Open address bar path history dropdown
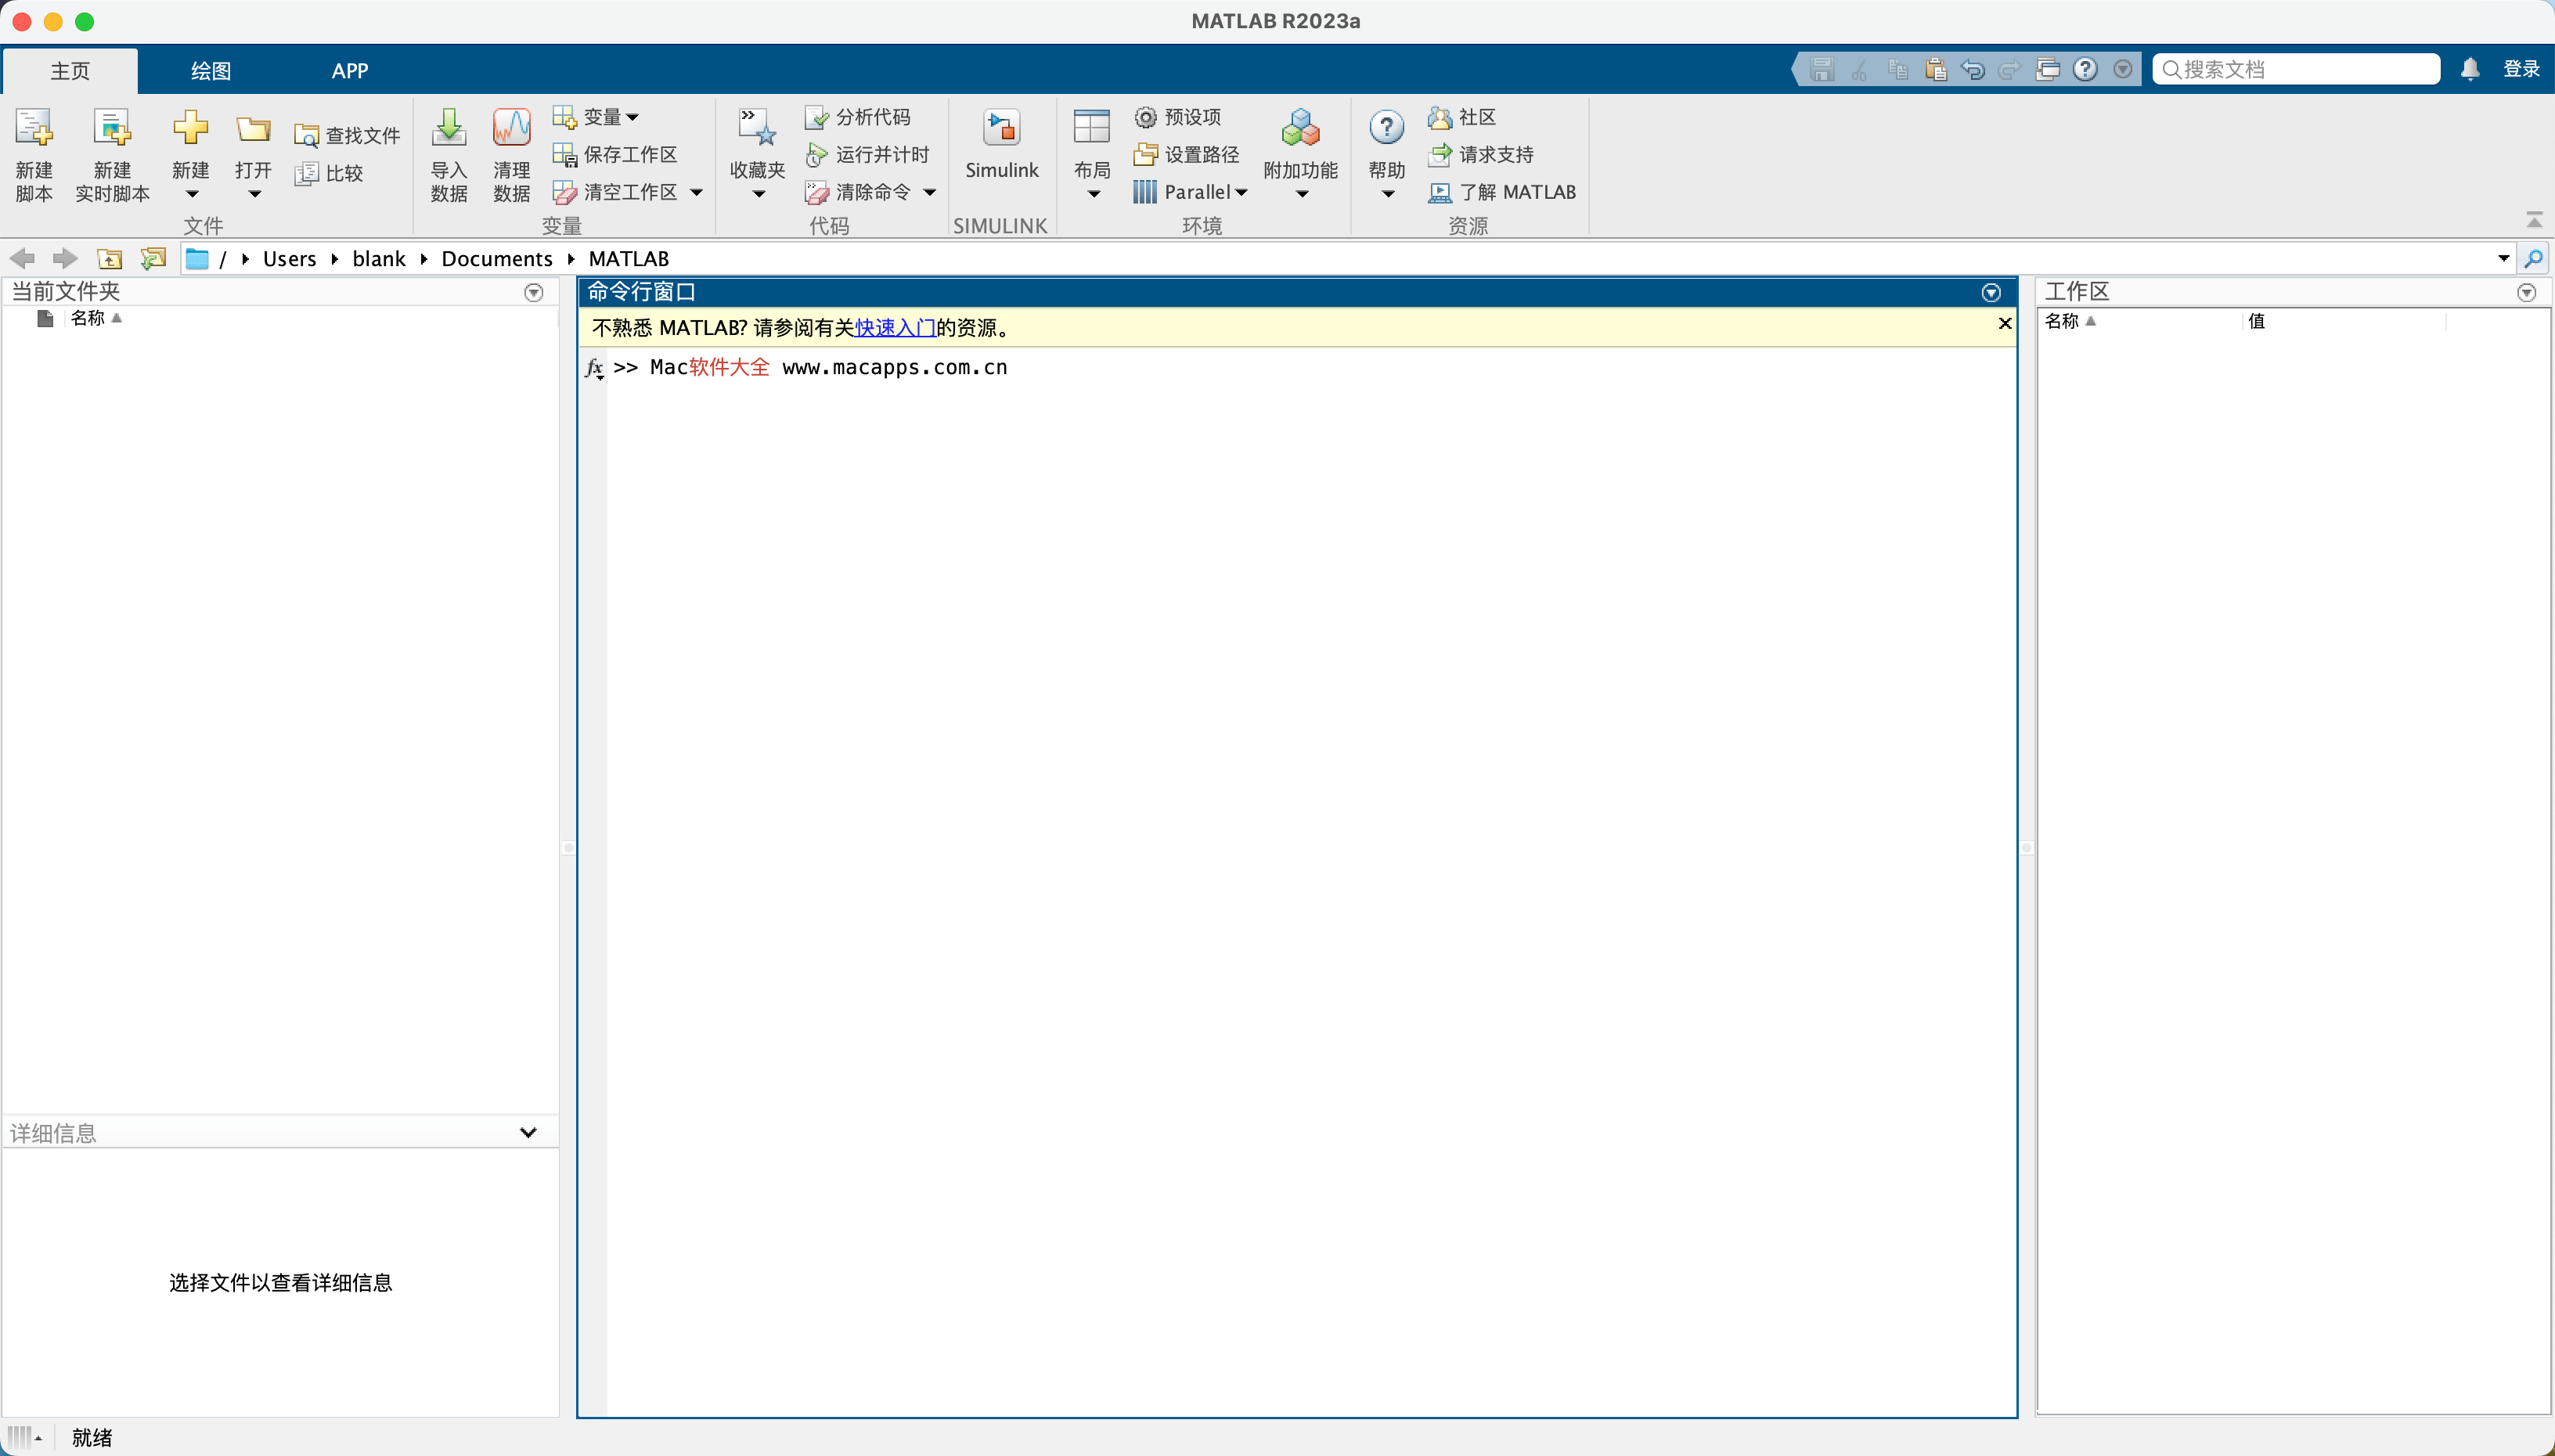Screen dimensions: 2555x1456 coord(2503,259)
